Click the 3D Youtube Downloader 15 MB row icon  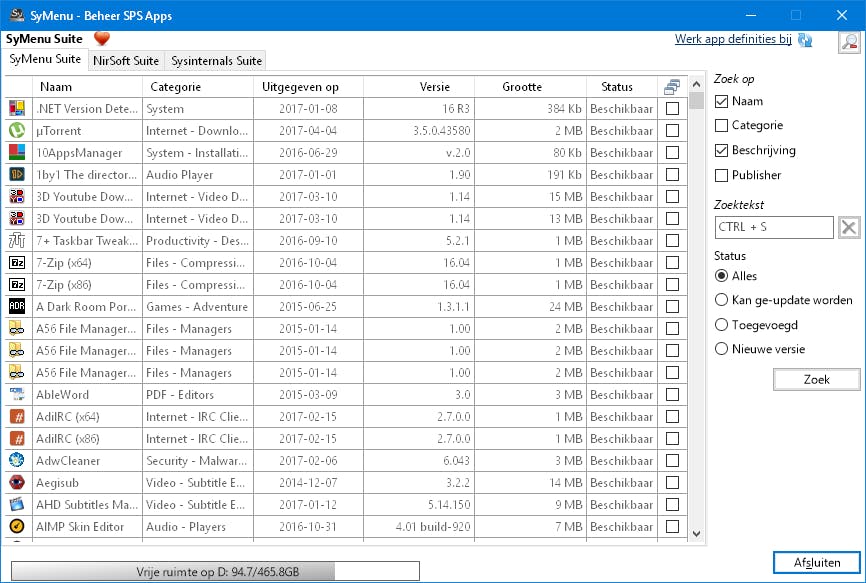[17, 197]
